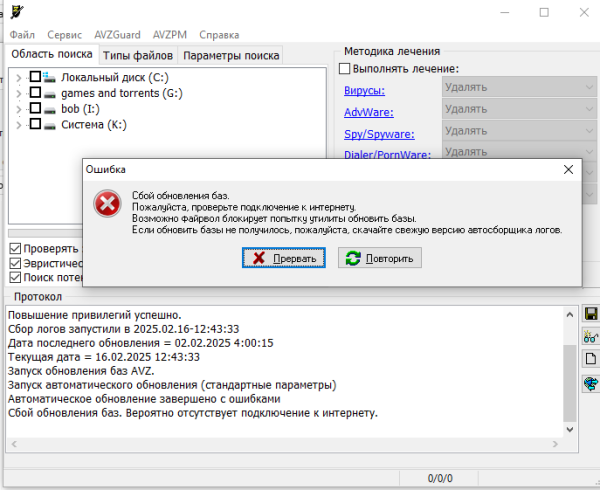Viewport: 600px width, 490px height.
Task: Switch to the Типы файлов tab
Action: pyautogui.click(x=138, y=55)
